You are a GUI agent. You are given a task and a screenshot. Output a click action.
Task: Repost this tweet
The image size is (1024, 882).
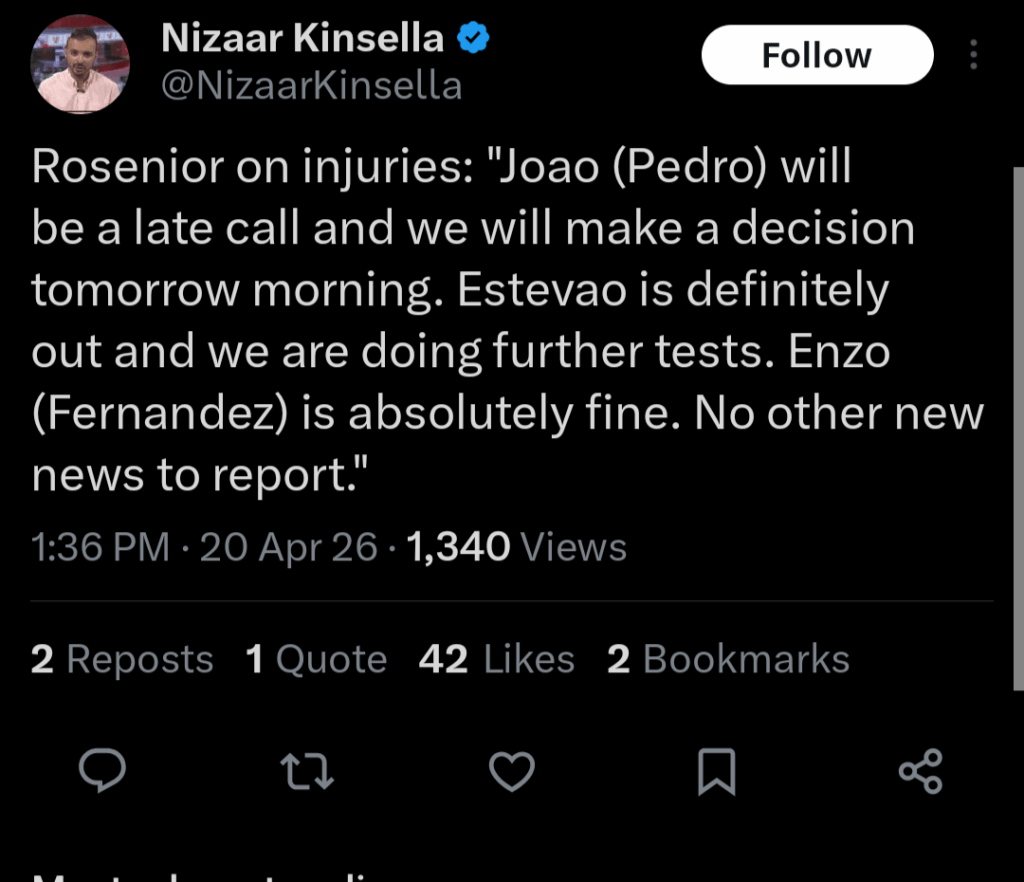point(306,770)
